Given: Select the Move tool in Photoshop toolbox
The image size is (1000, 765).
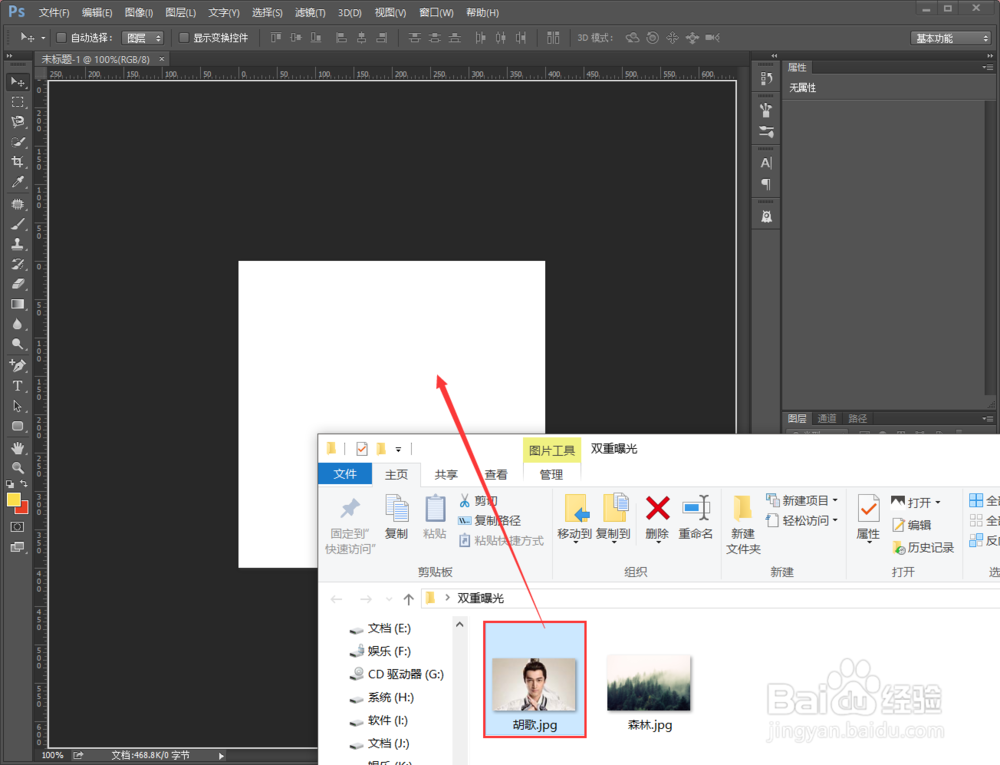Looking at the screenshot, I should pos(17,82).
